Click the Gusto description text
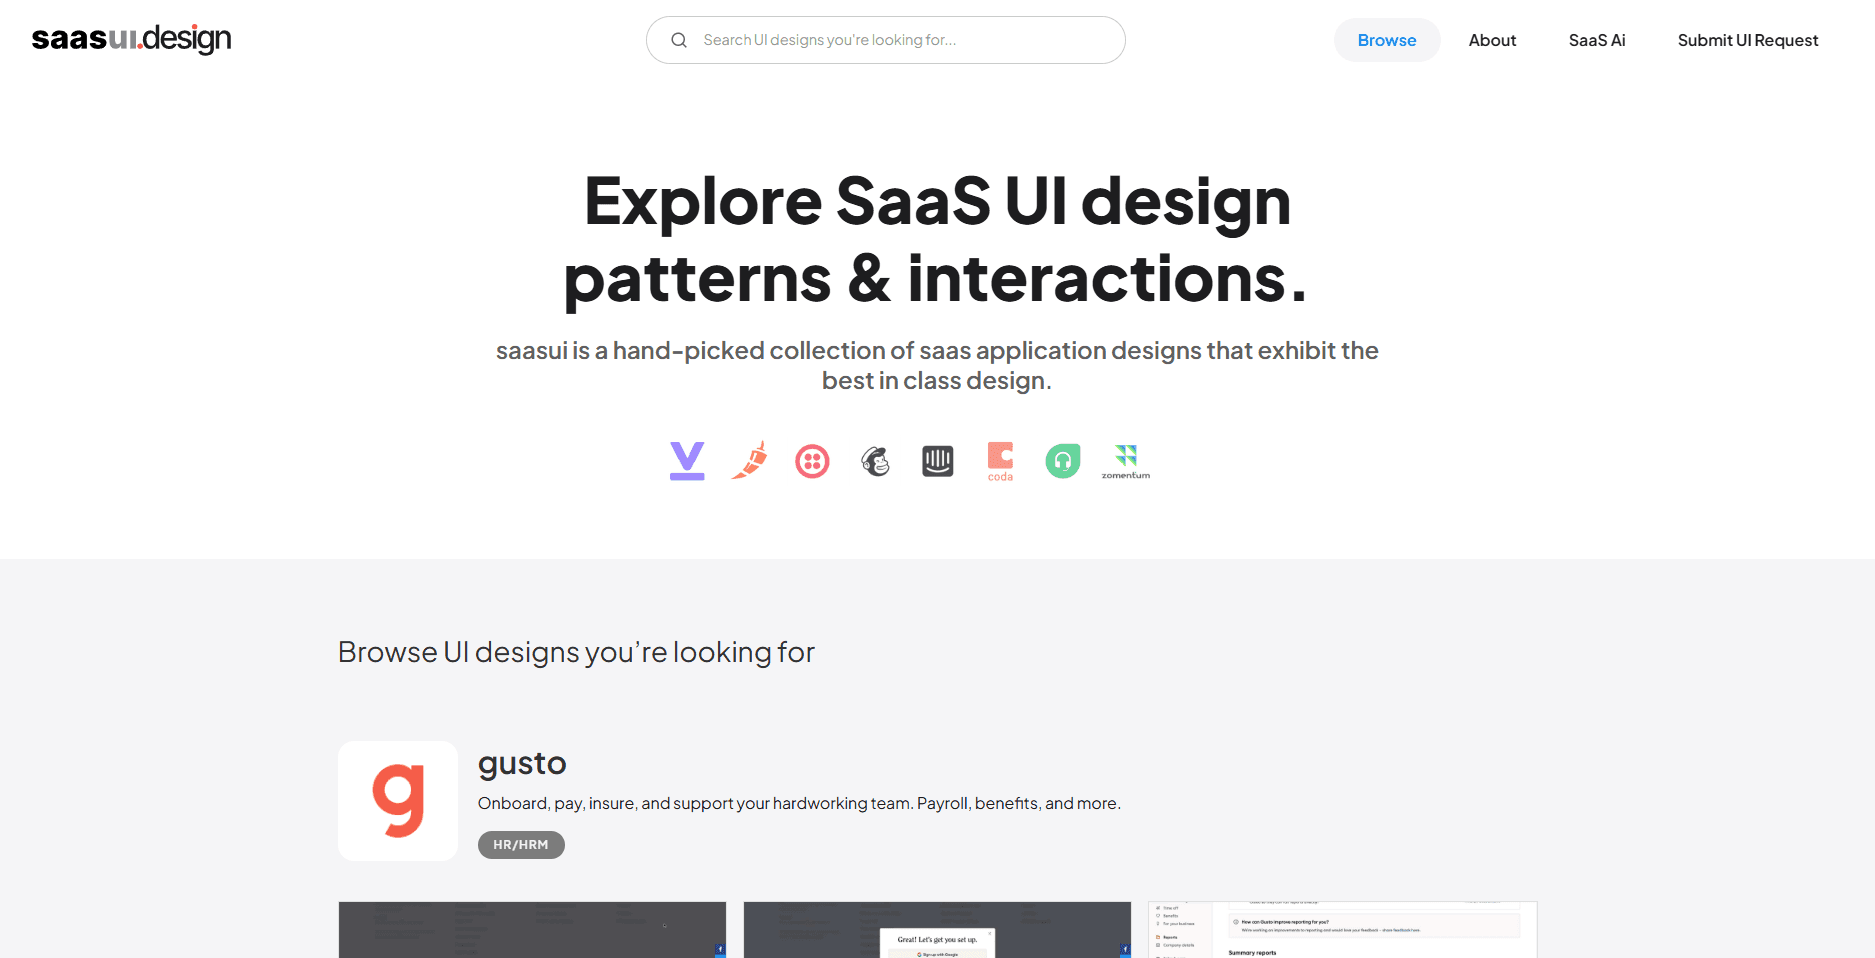Image resolution: width=1875 pixels, height=958 pixels. tap(799, 803)
